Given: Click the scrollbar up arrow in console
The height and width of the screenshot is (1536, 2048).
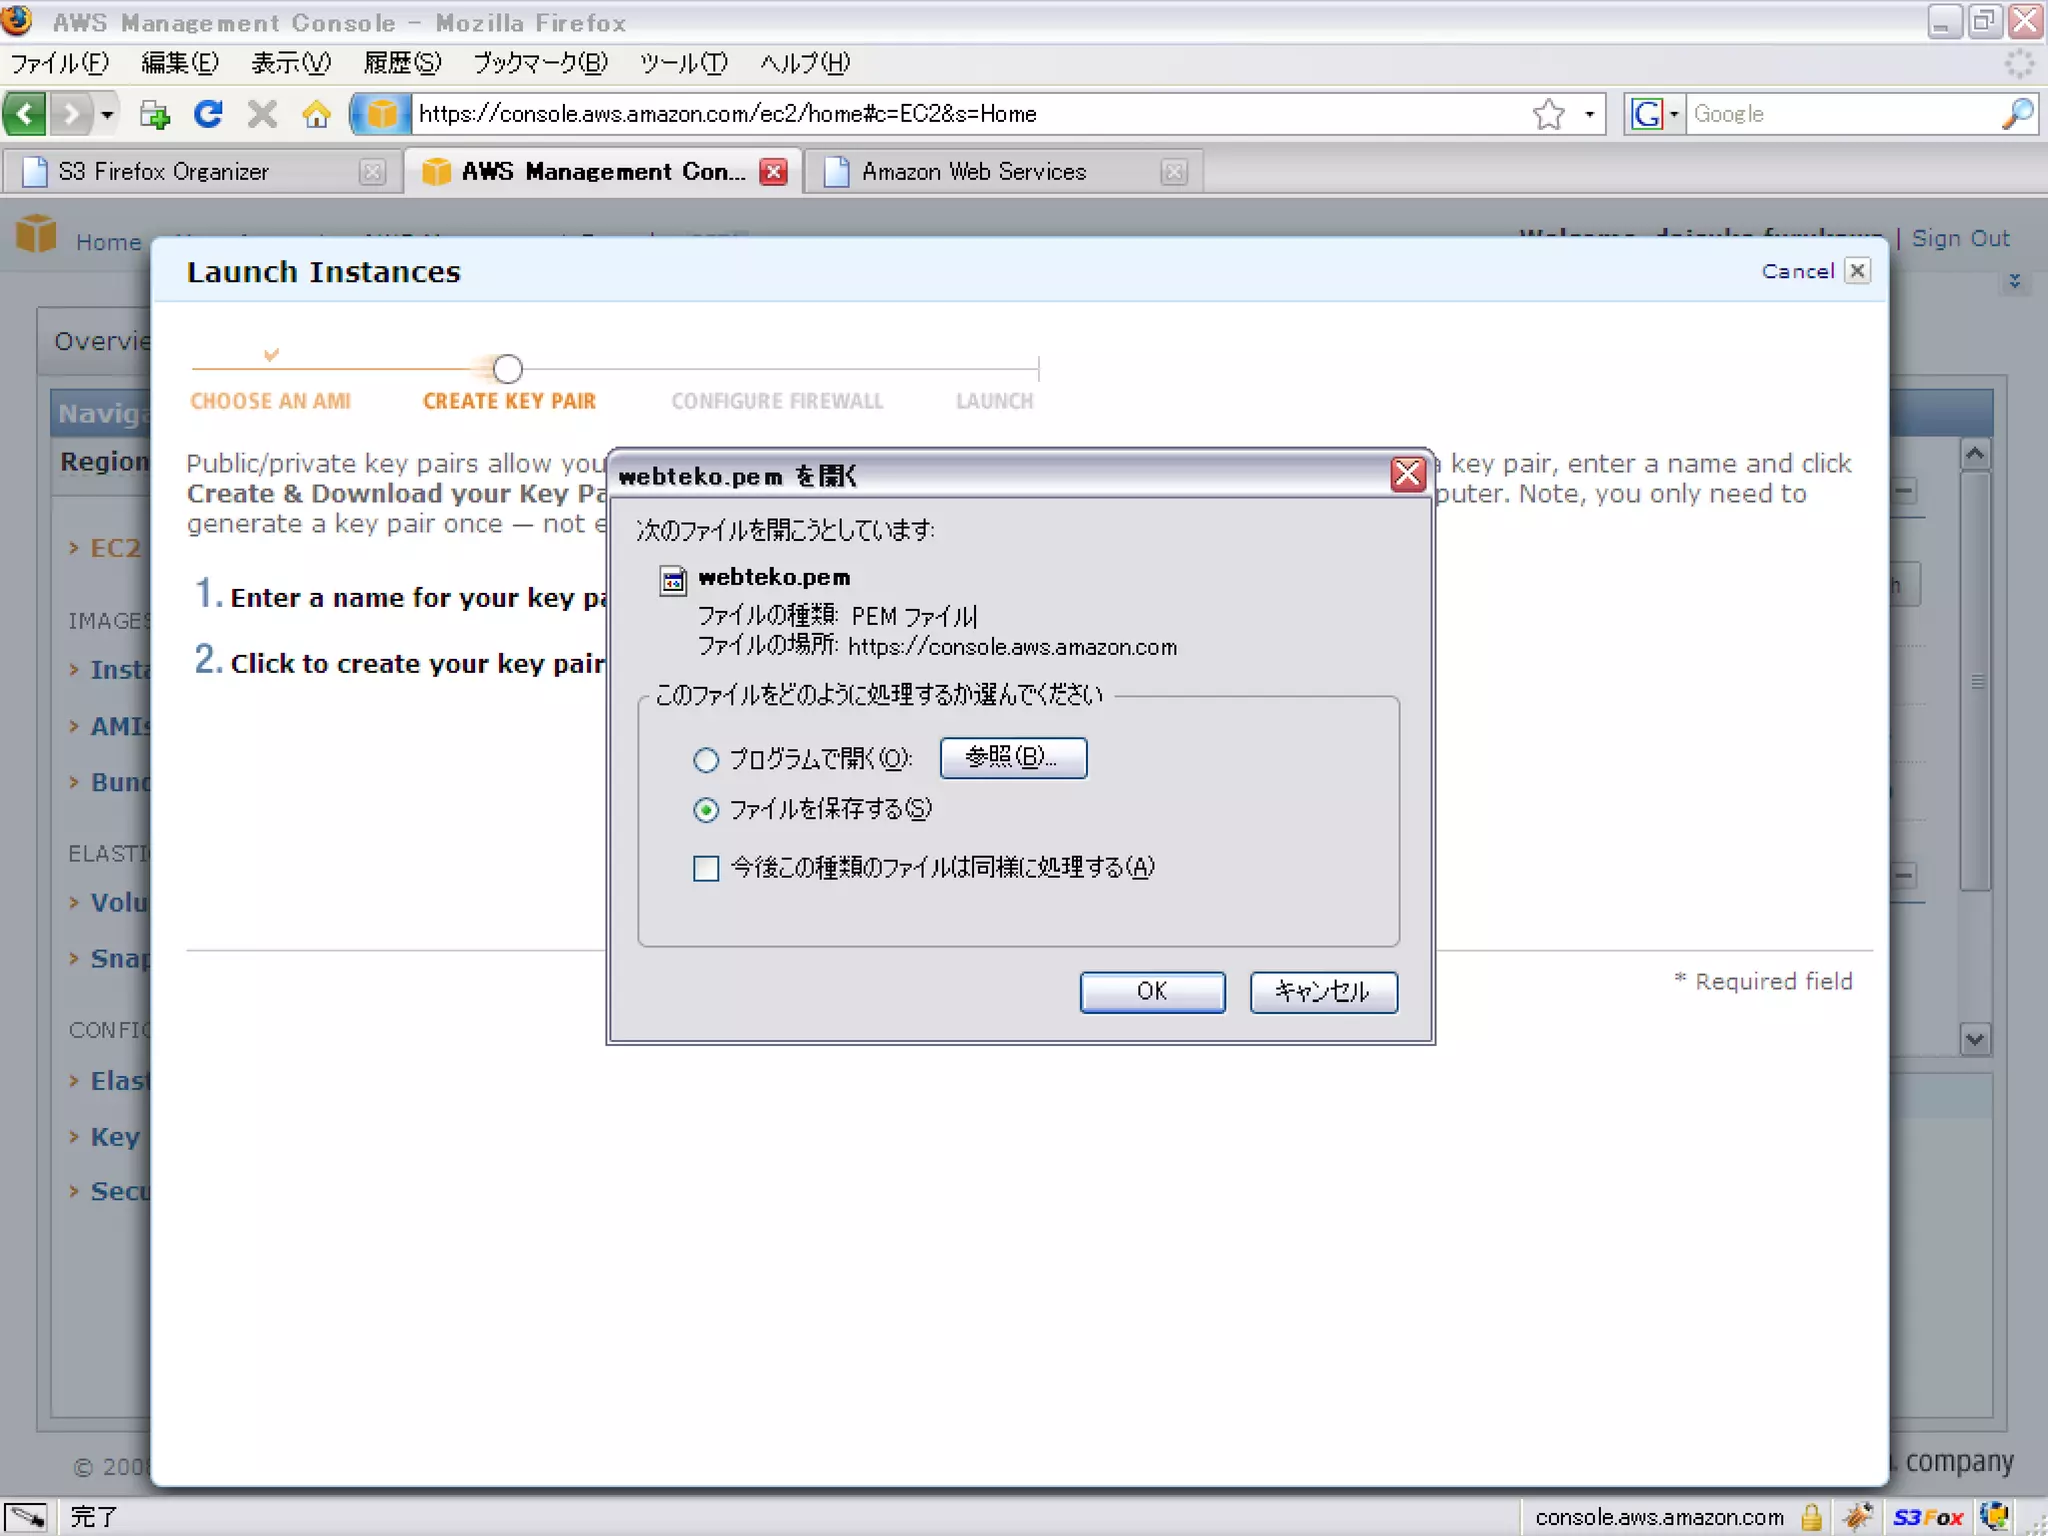Looking at the screenshot, I should pos(1974,455).
